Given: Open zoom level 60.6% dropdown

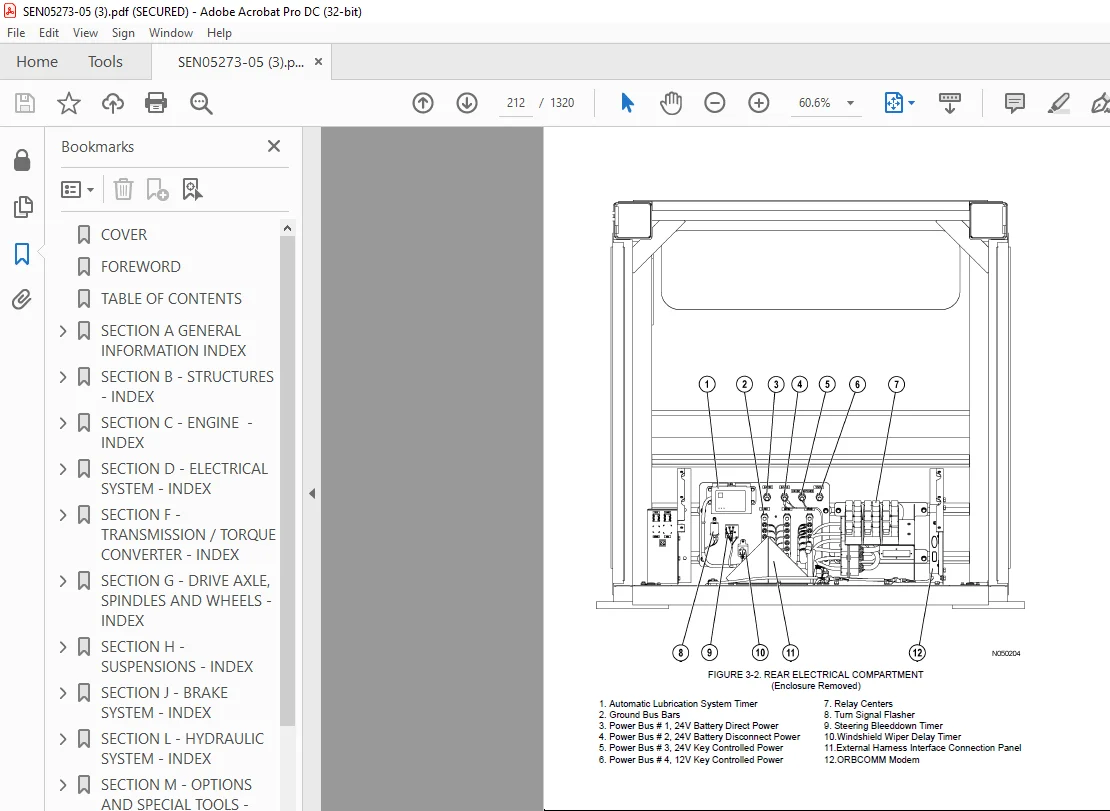Looking at the screenshot, I should pyautogui.click(x=850, y=103).
